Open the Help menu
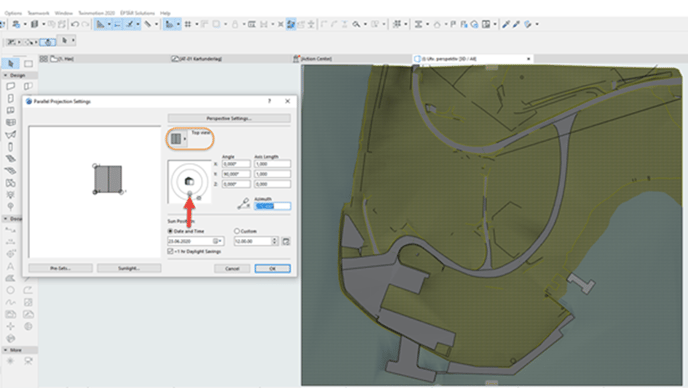Image resolution: width=688 pixels, height=388 pixels. coord(165,13)
